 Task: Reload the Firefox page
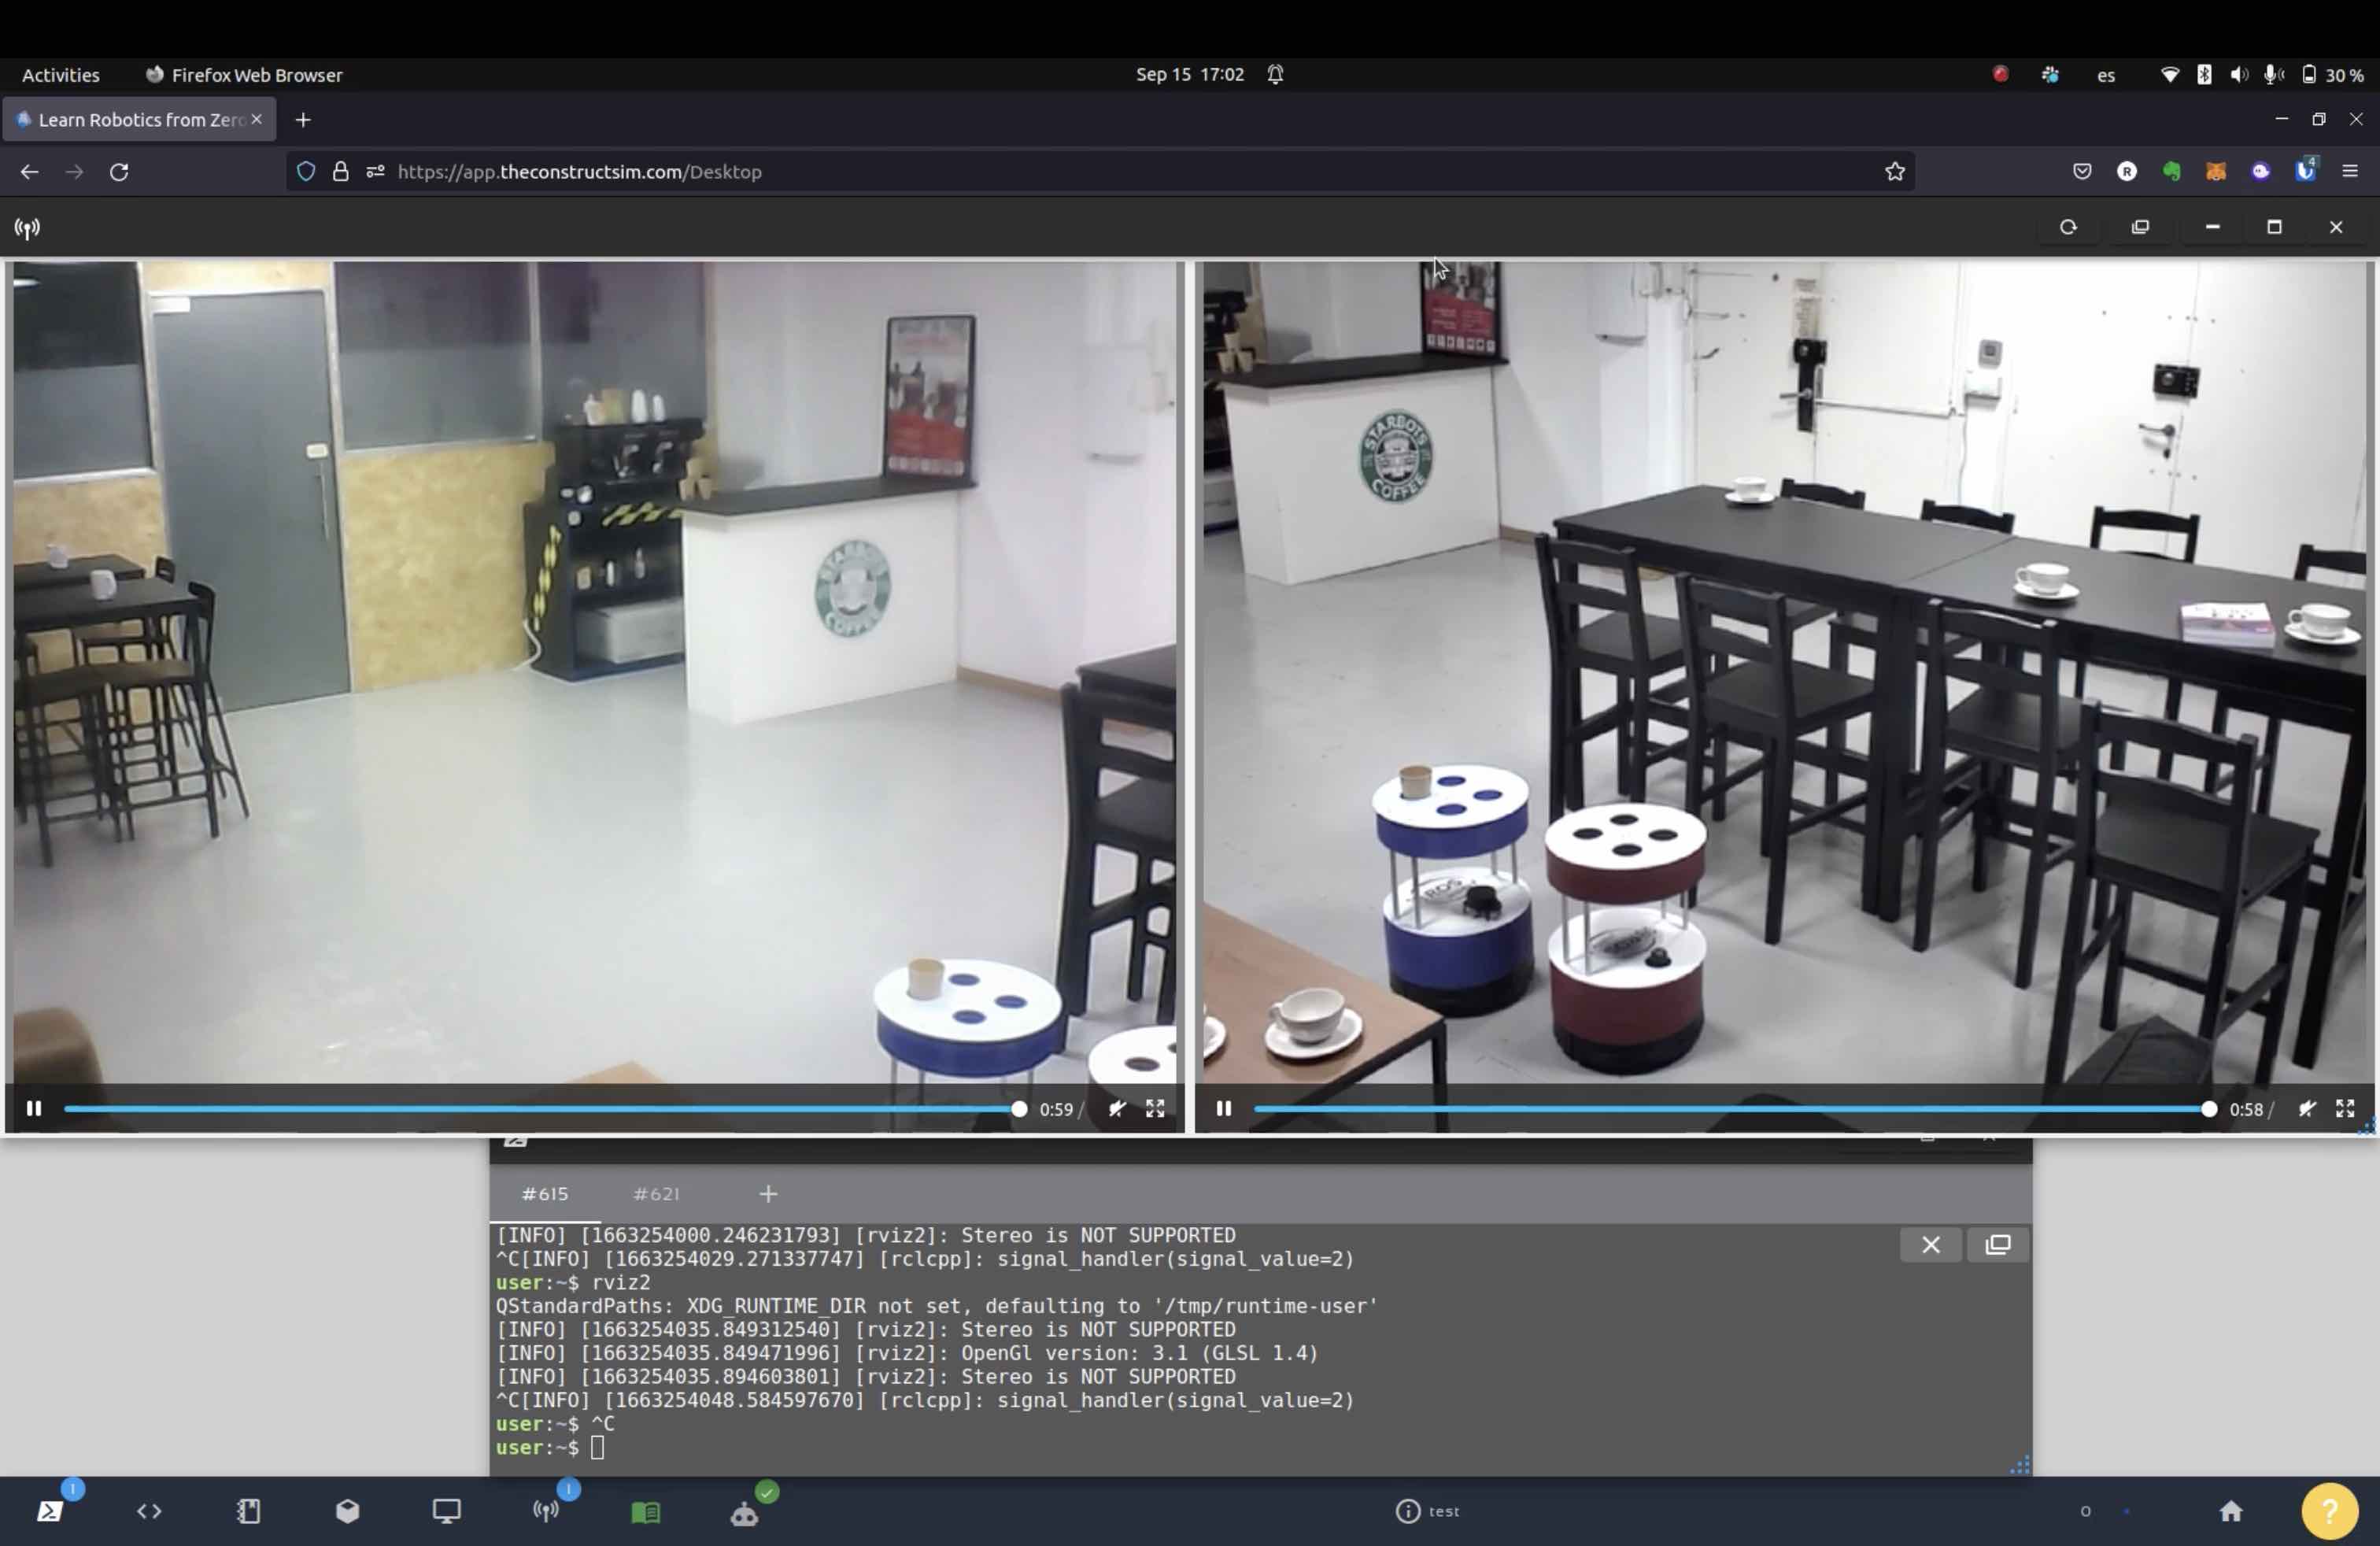[x=119, y=172]
